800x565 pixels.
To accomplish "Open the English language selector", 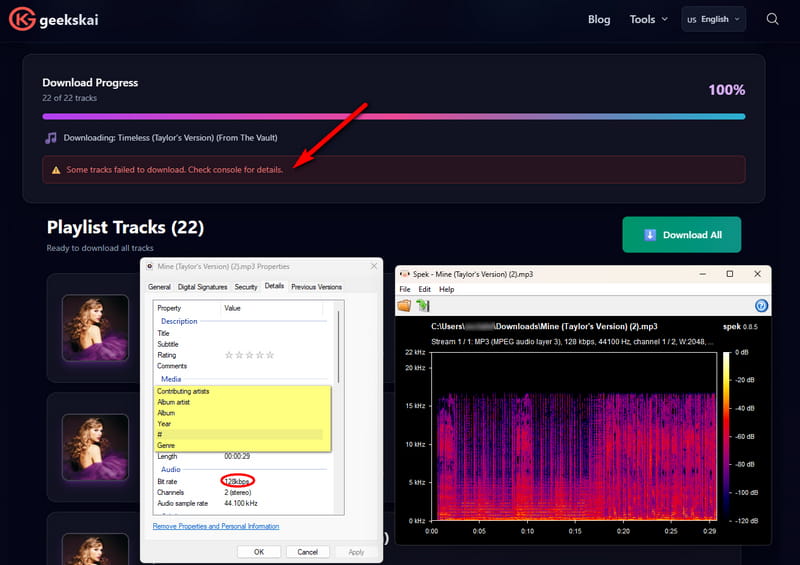I will pos(713,19).
